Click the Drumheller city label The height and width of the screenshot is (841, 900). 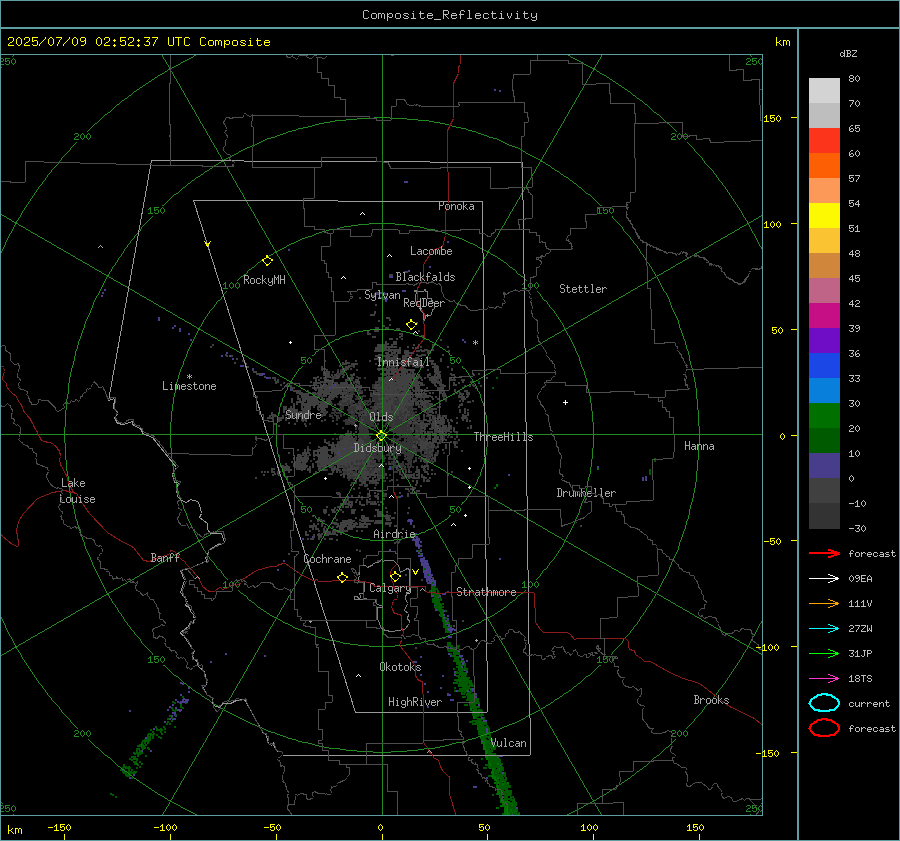pyautogui.click(x=586, y=493)
